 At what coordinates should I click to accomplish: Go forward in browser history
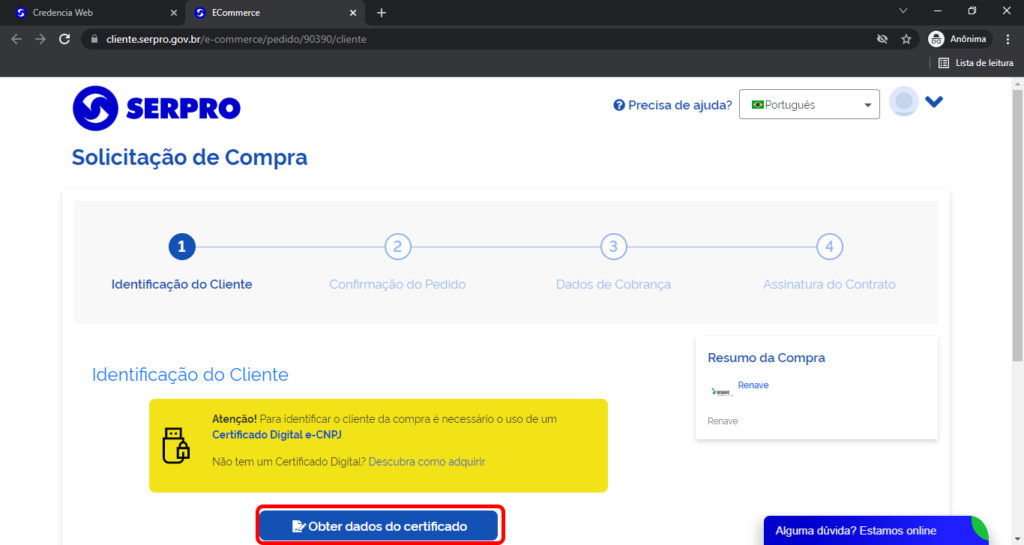pyautogui.click(x=40, y=39)
